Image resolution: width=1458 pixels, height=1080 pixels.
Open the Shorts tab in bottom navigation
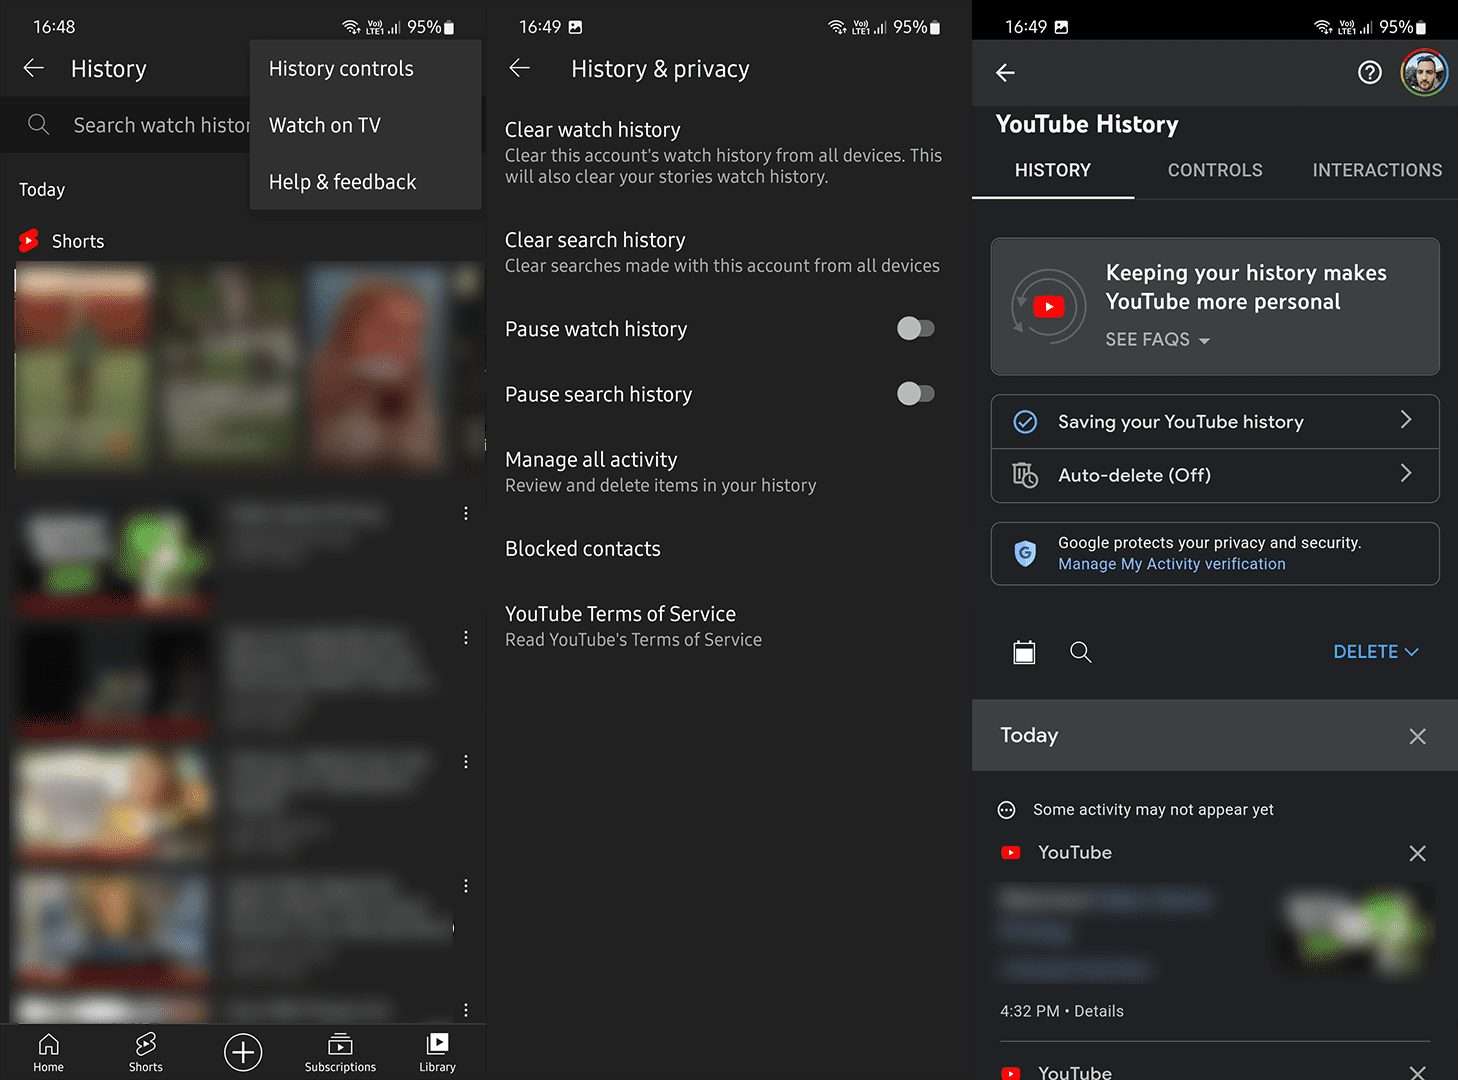pos(145,1052)
